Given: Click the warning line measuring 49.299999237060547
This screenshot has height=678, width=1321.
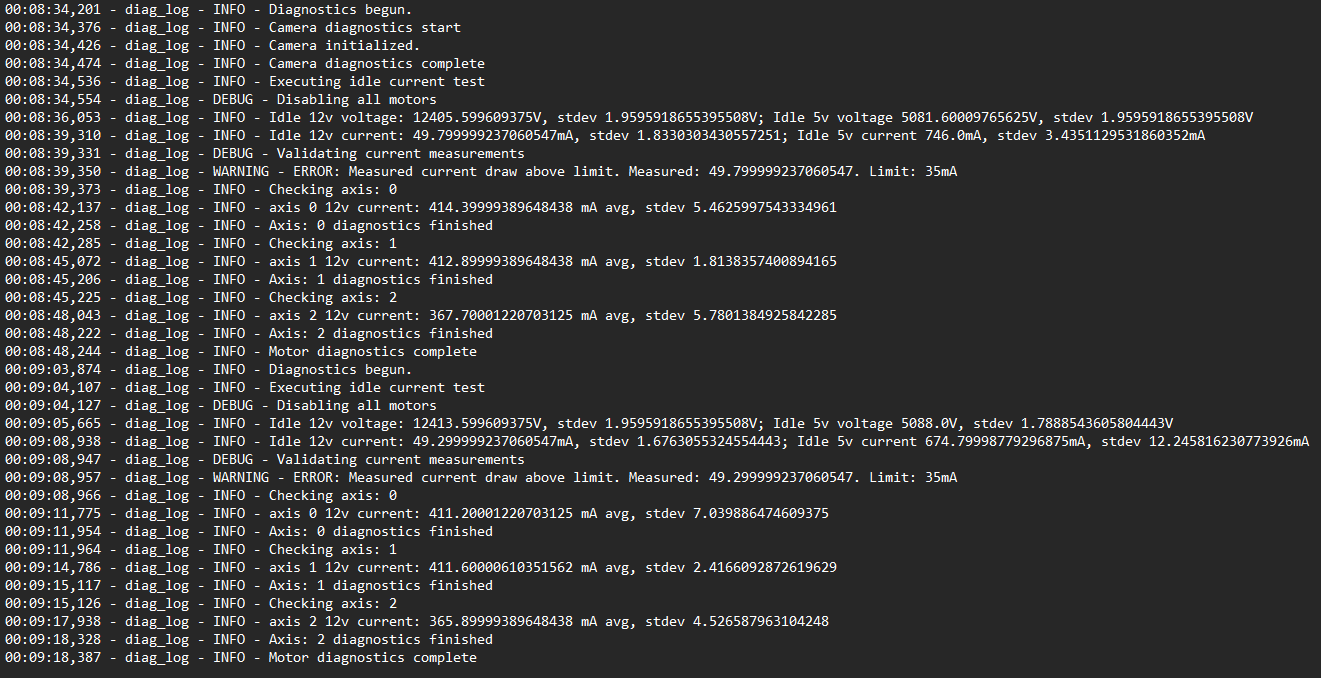Looking at the screenshot, I should [x=584, y=478].
